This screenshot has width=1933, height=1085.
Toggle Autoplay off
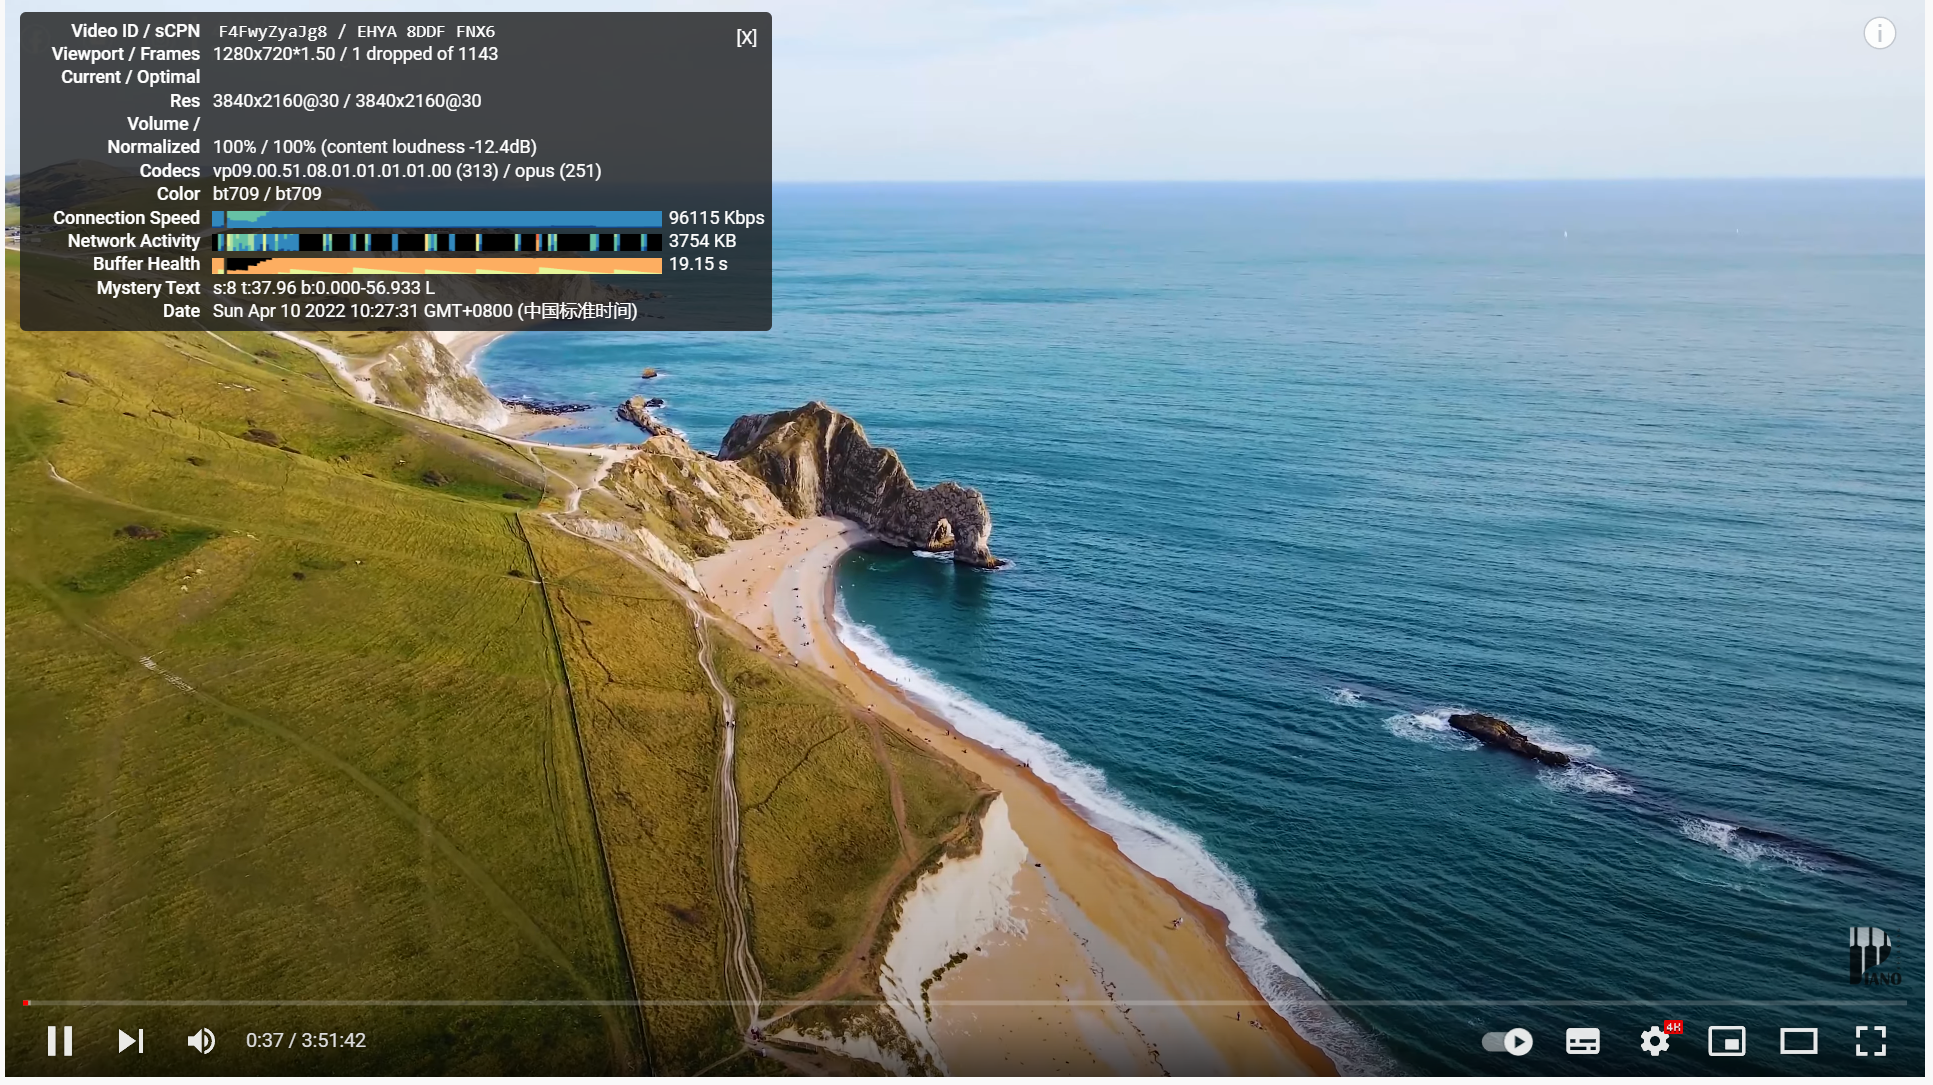click(1506, 1041)
